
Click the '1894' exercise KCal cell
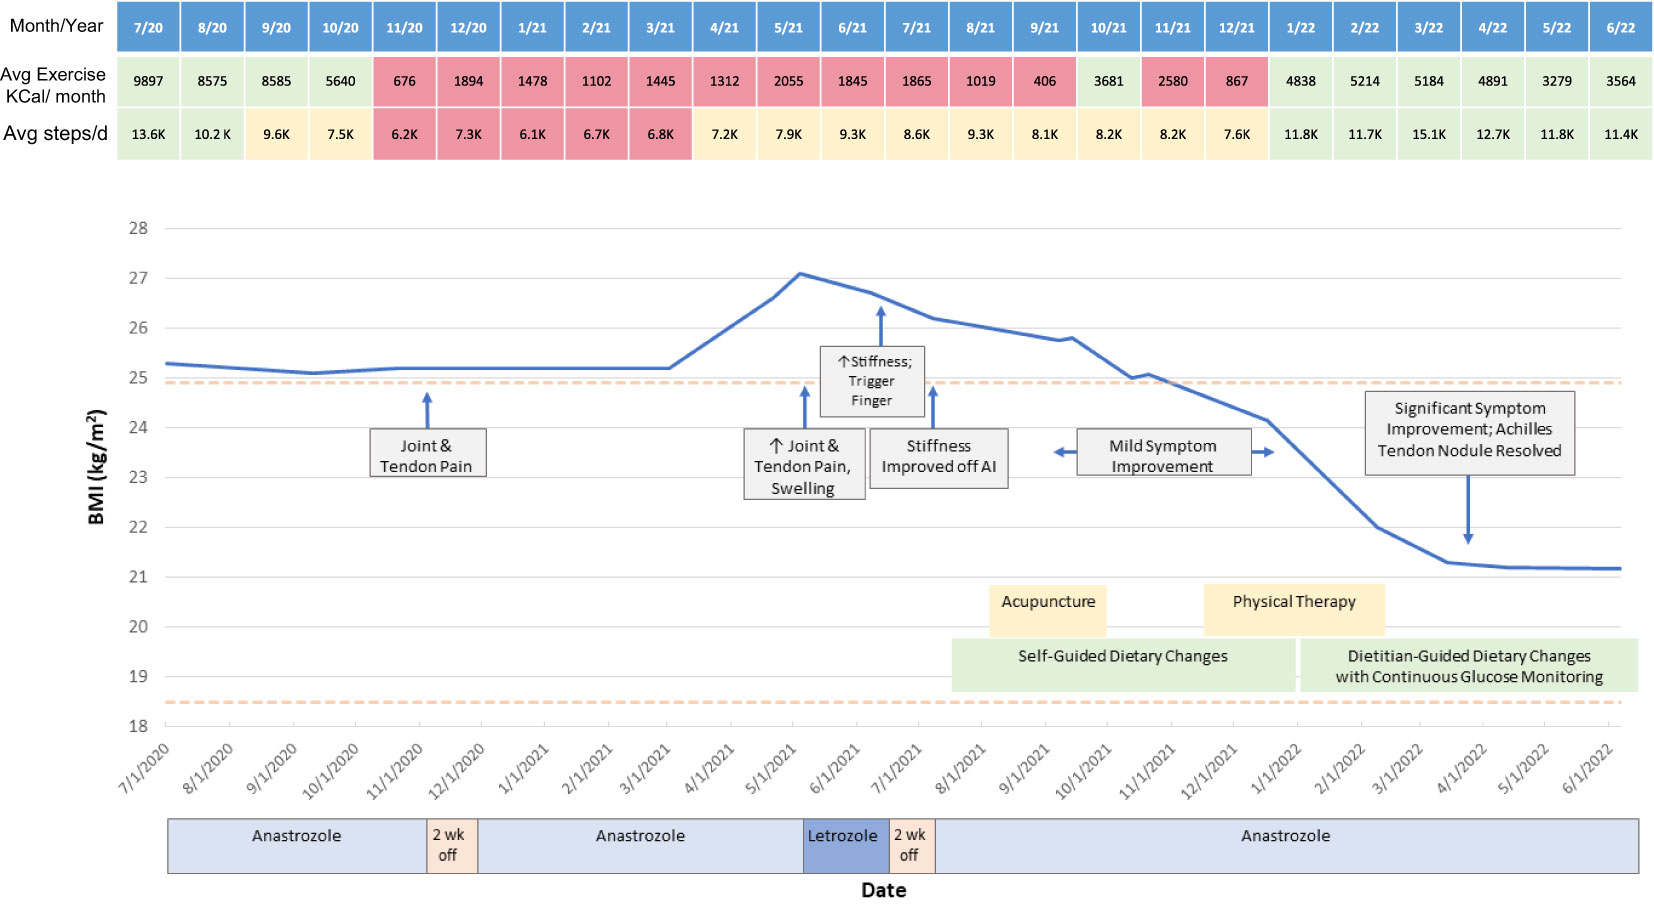coord(468,81)
